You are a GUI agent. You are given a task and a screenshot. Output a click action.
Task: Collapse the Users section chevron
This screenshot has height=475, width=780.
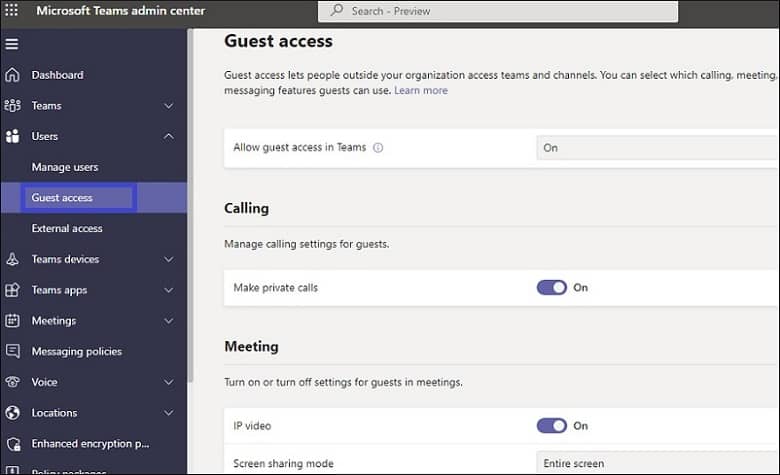click(x=169, y=136)
